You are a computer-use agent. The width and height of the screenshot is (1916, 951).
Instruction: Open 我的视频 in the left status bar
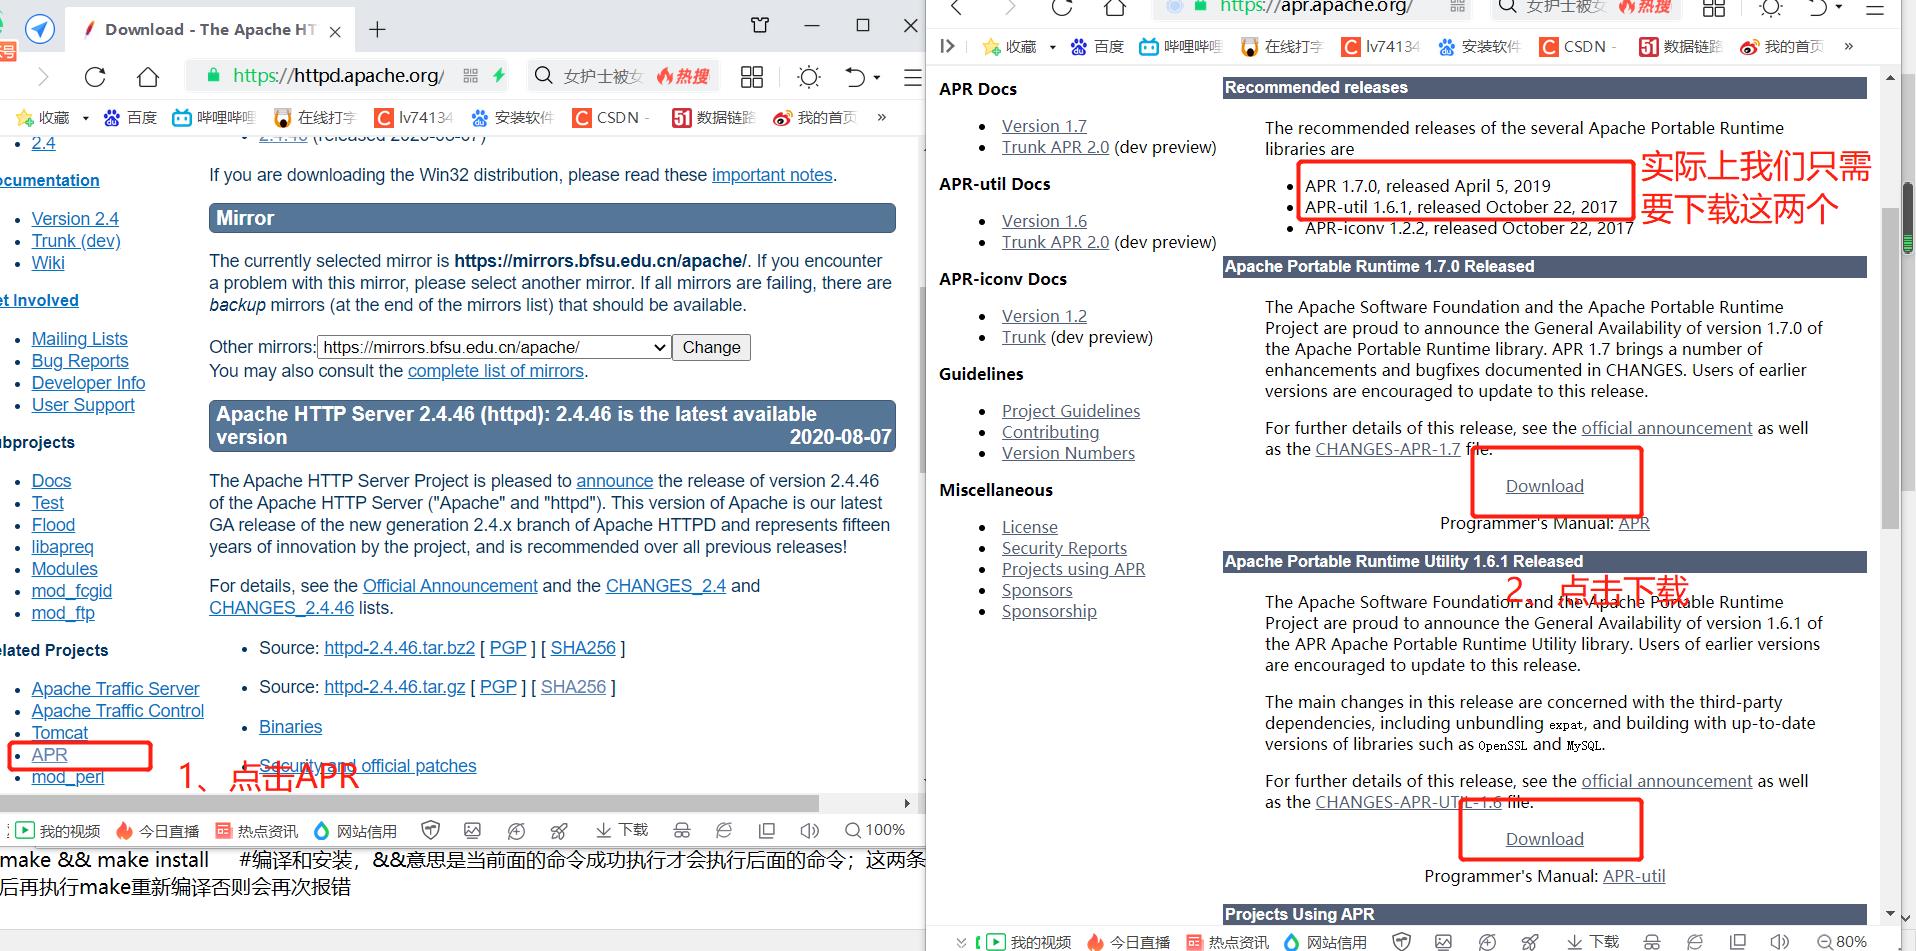coord(58,831)
